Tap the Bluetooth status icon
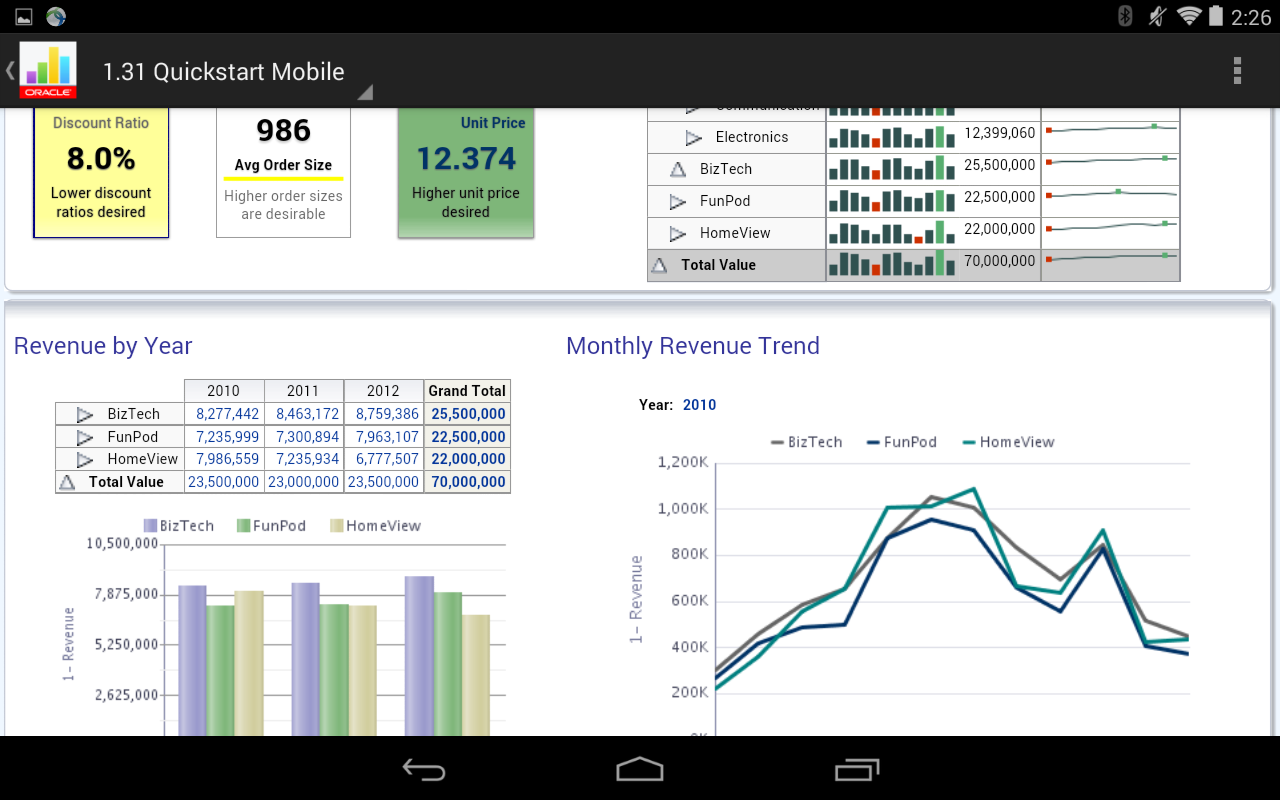Viewport: 1280px width, 800px height. [x=1125, y=16]
